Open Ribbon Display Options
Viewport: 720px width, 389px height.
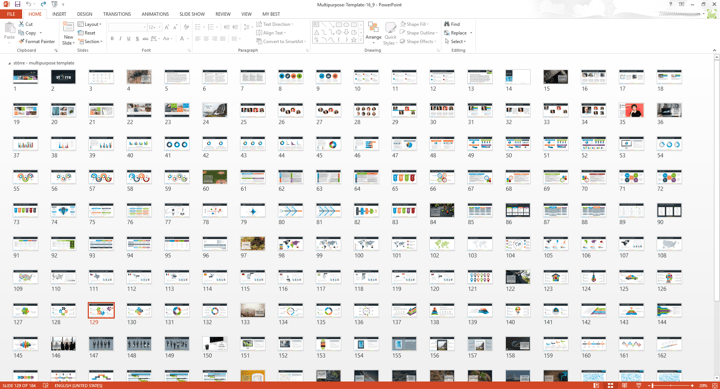[681, 4]
